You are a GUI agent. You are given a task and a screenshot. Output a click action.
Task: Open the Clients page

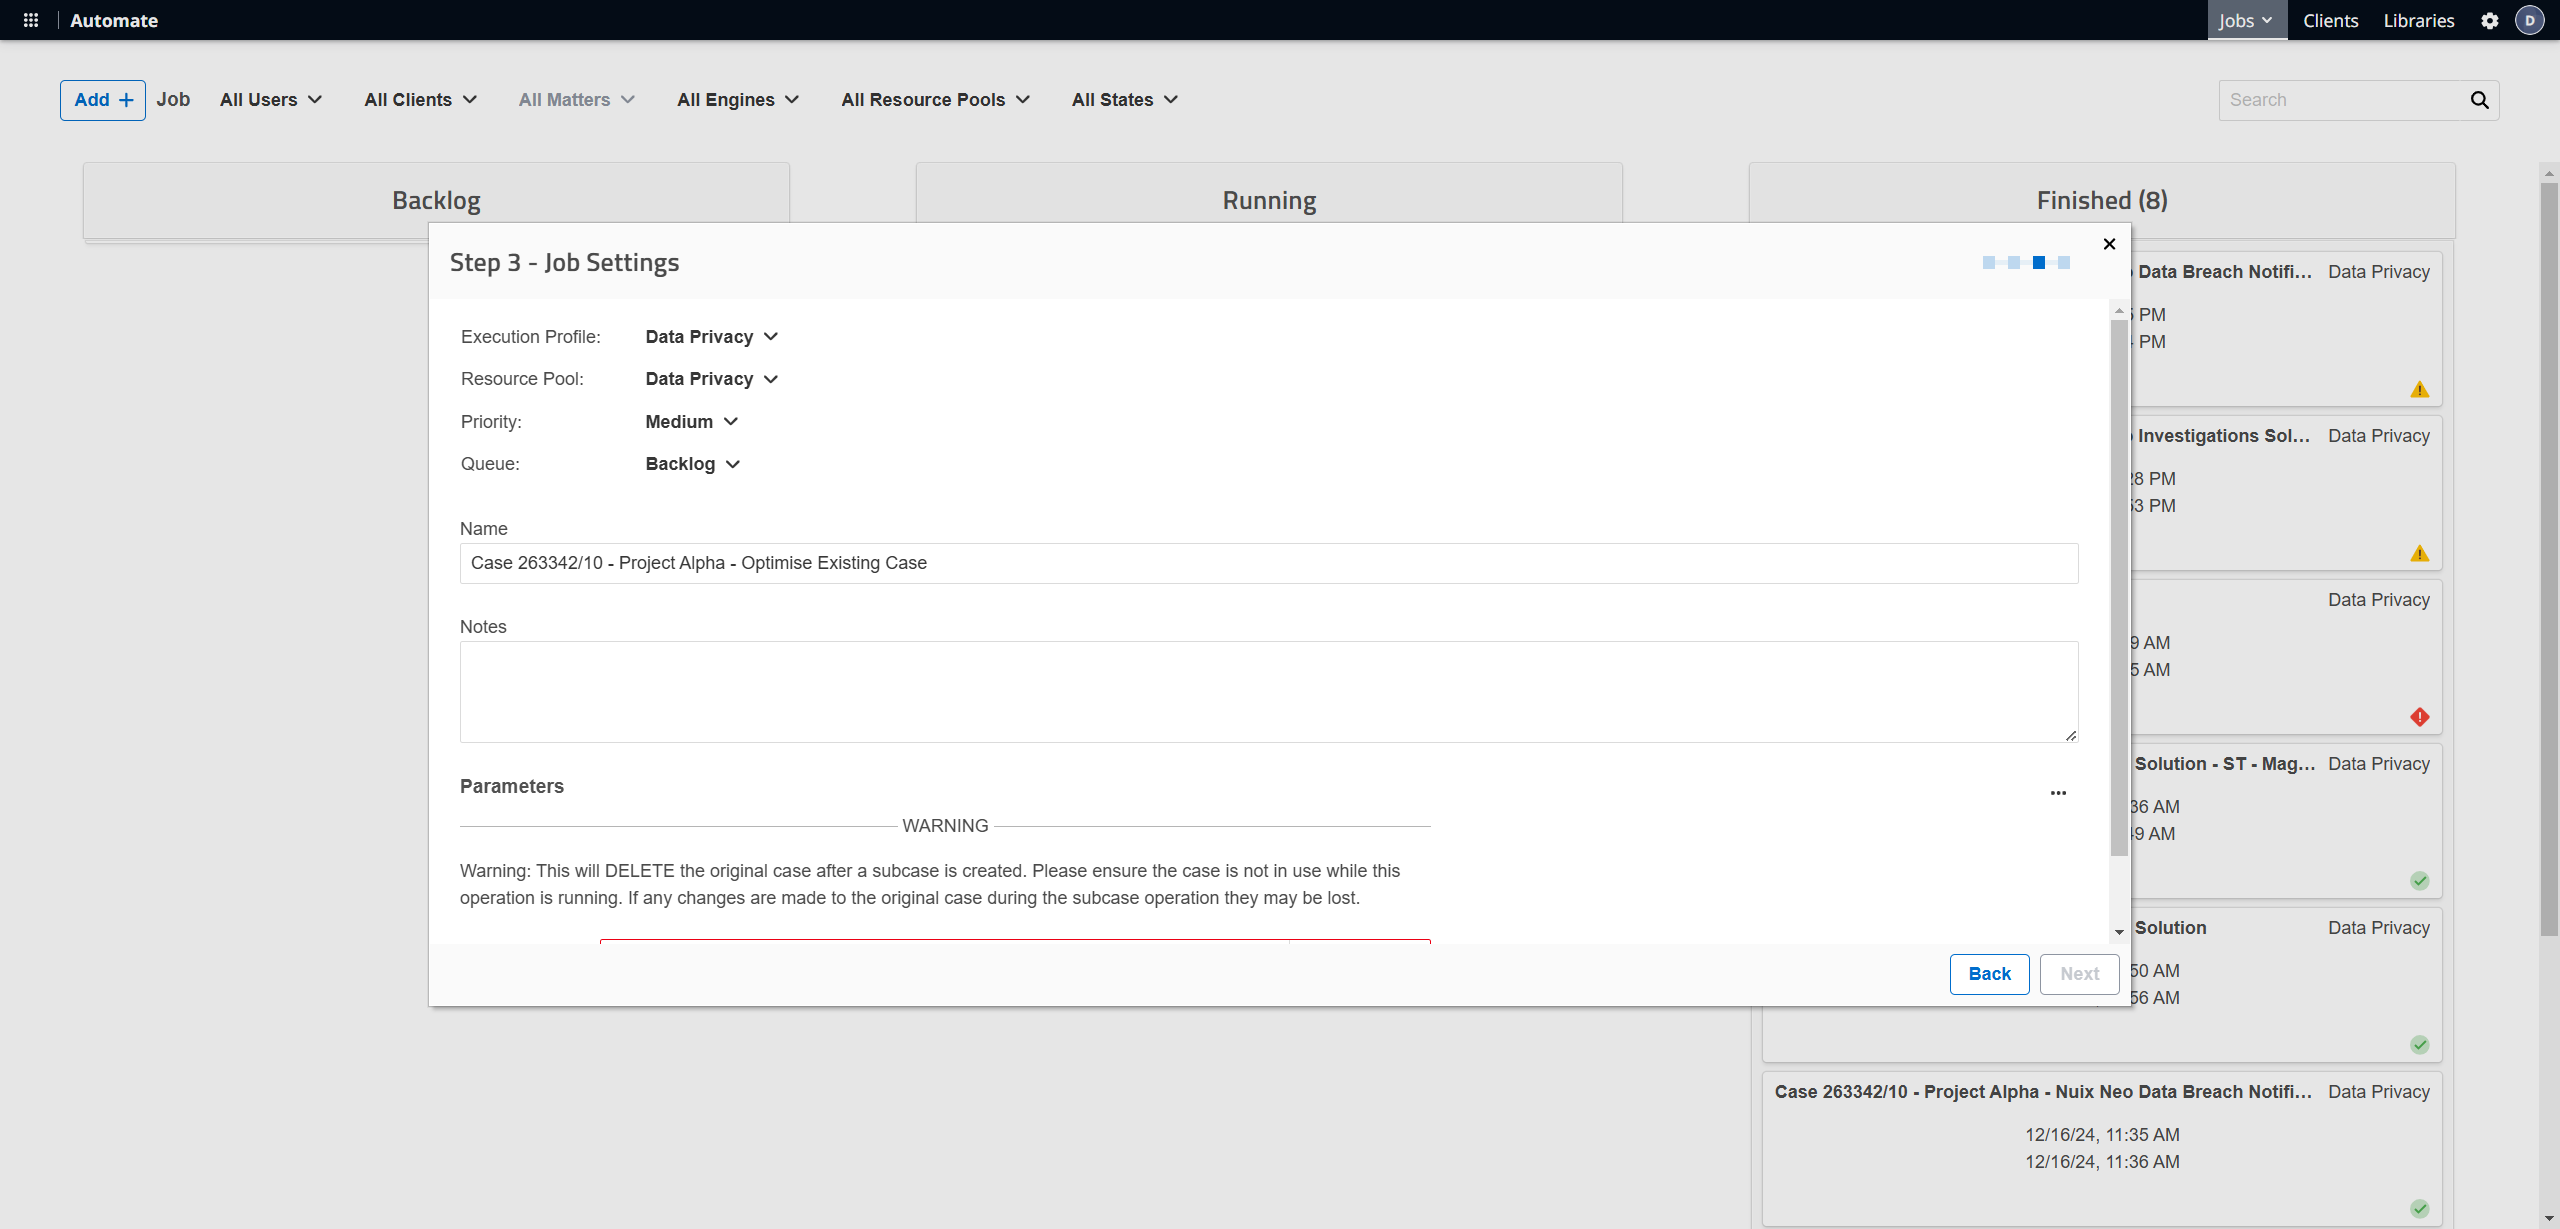click(2330, 21)
